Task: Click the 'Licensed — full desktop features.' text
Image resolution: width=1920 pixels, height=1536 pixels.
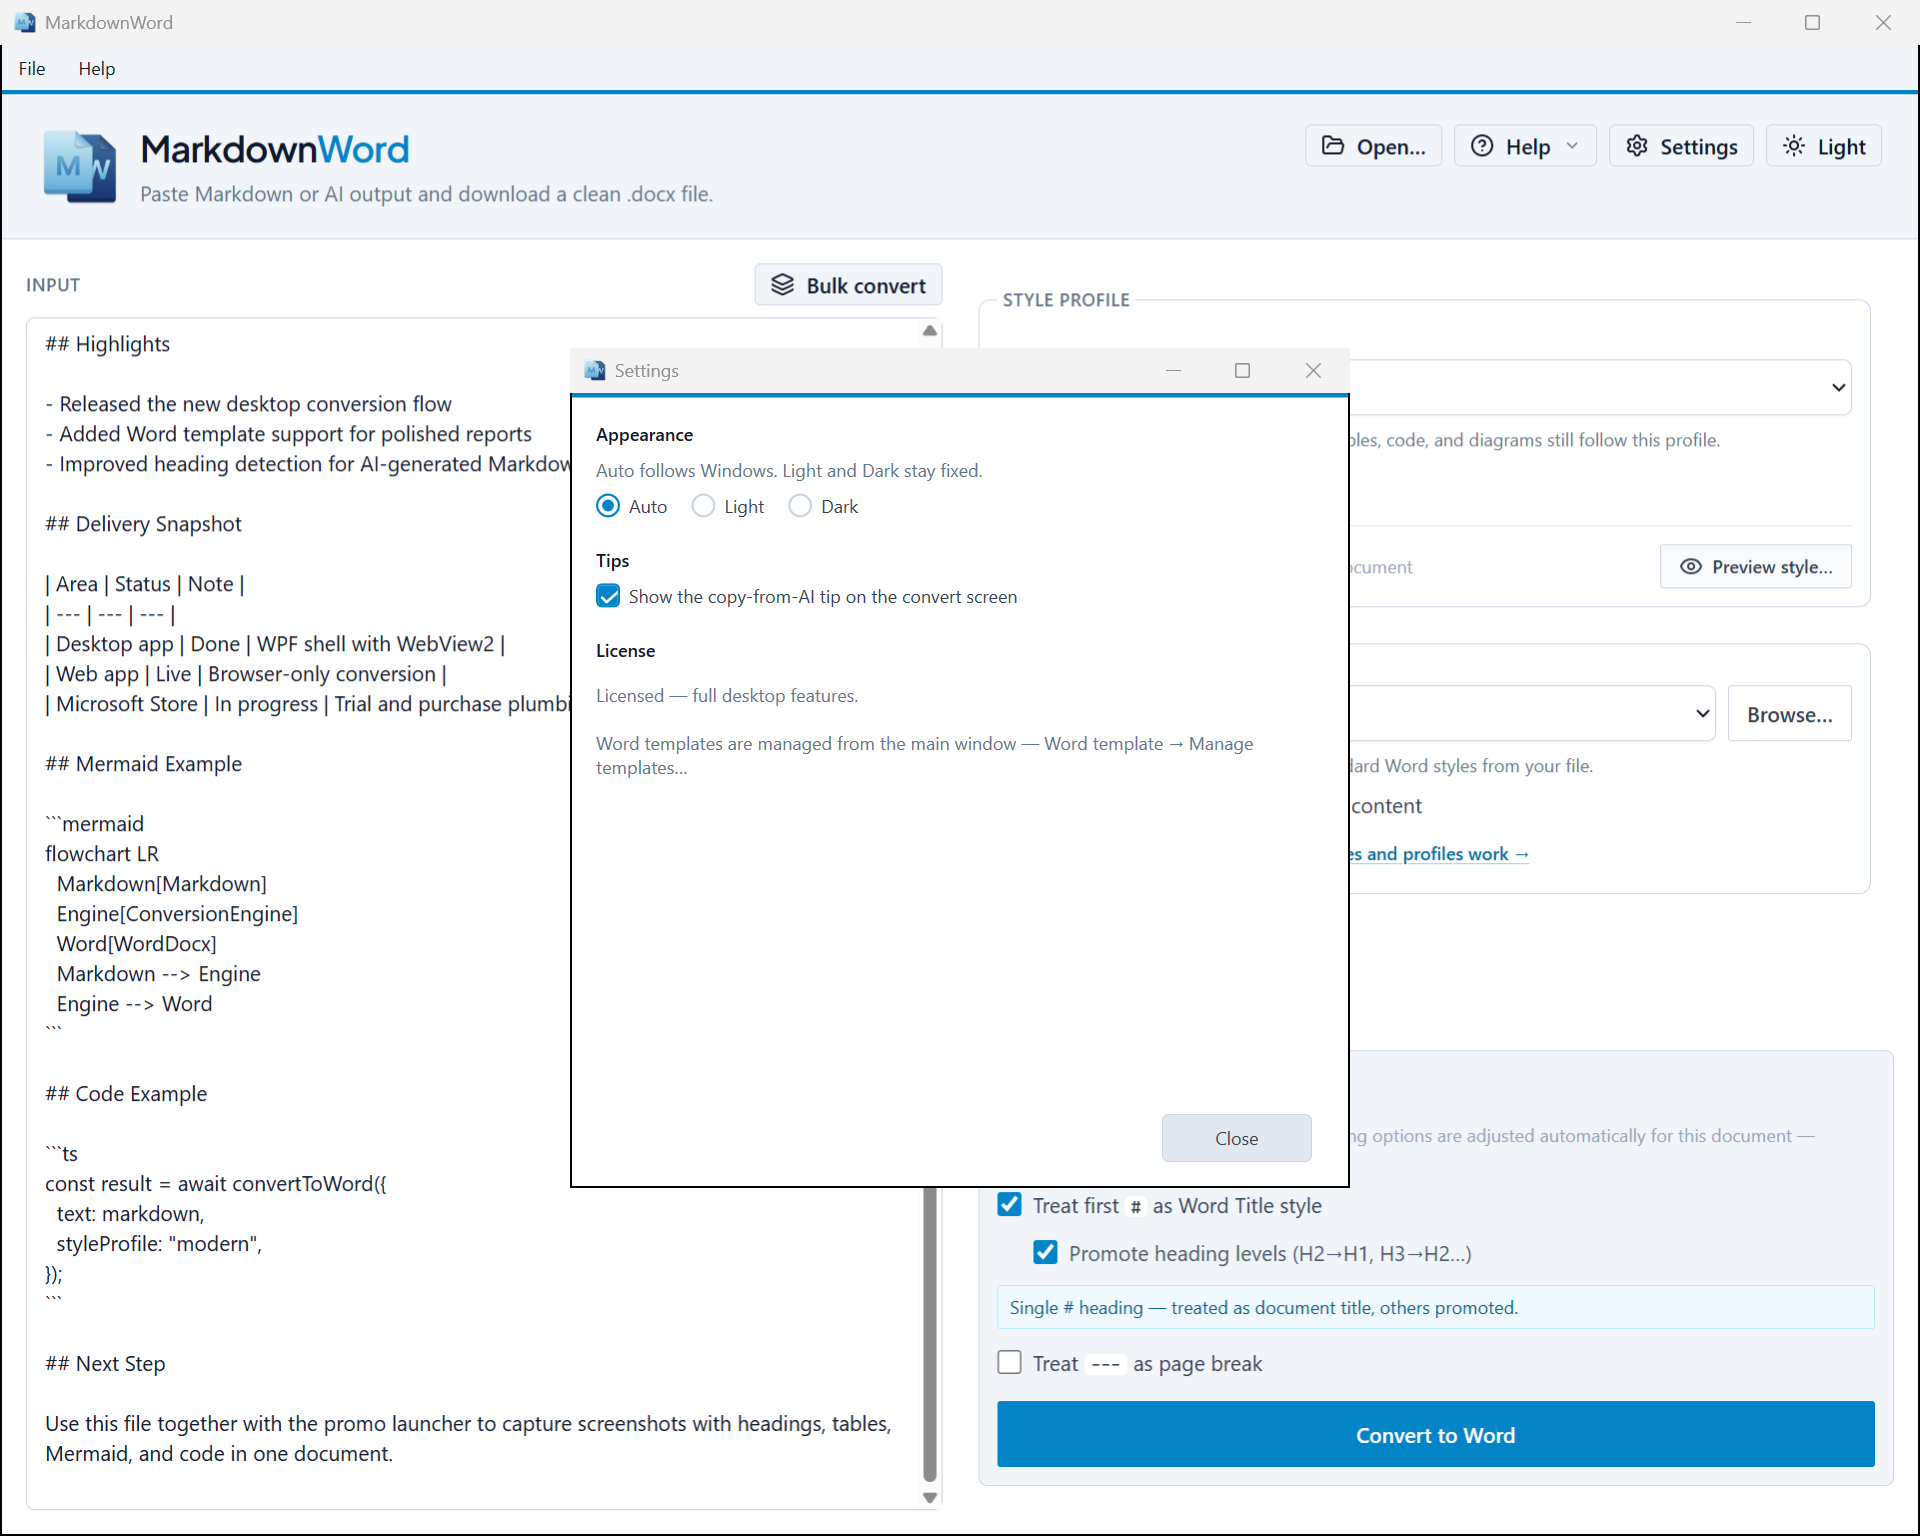Action: (x=727, y=696)
